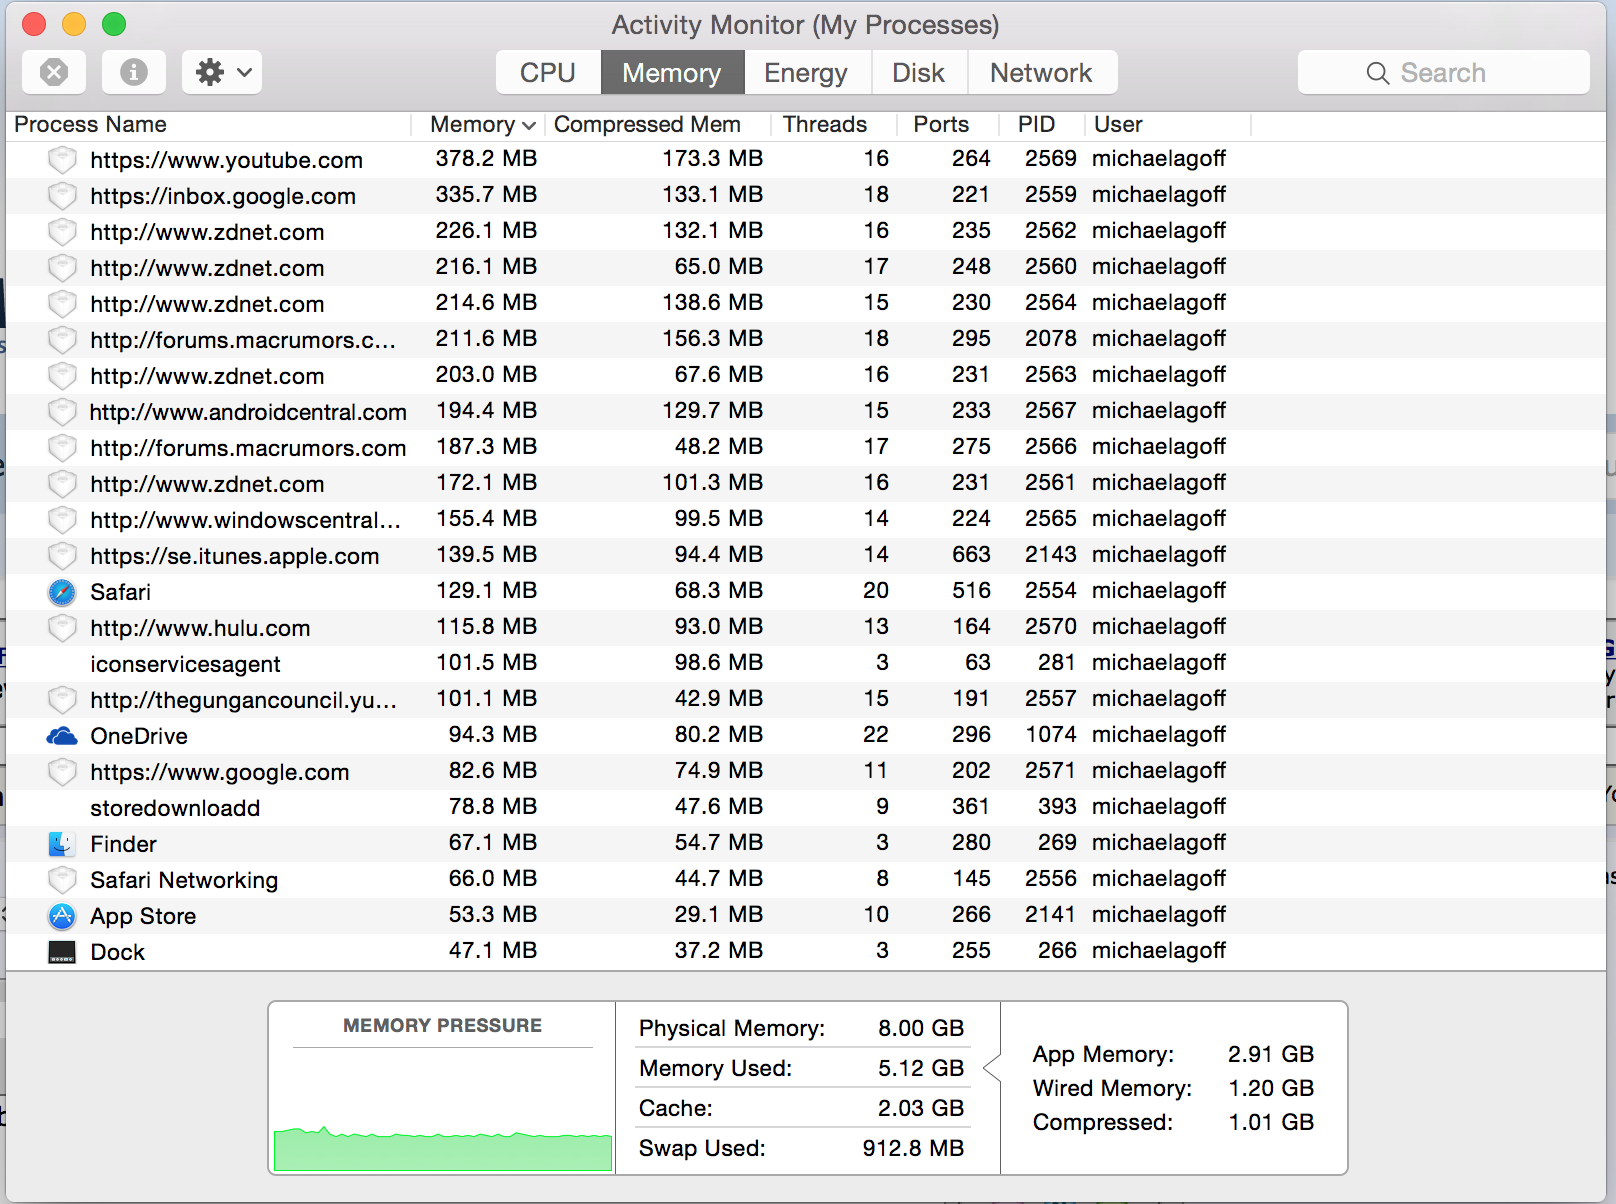Select the App Store process name
The width and height of the screenshot is (1616, 1204).
tap(143, 916)
